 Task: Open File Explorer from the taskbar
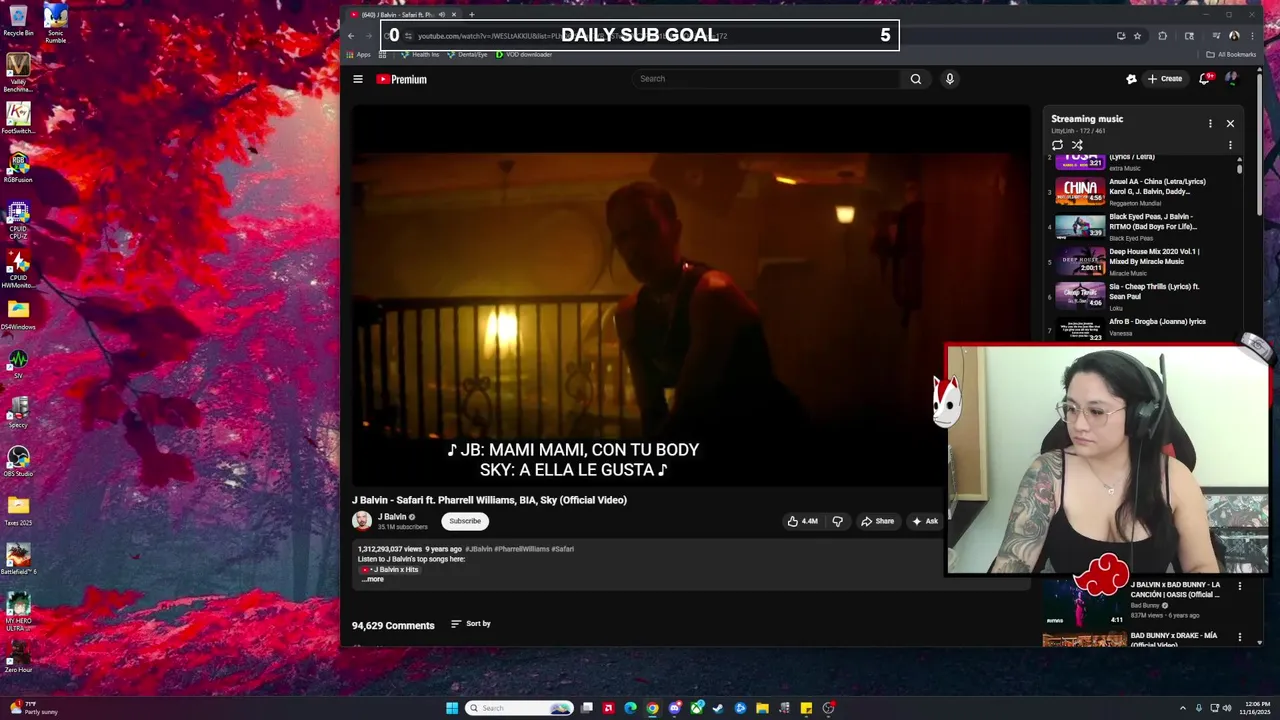762,708
